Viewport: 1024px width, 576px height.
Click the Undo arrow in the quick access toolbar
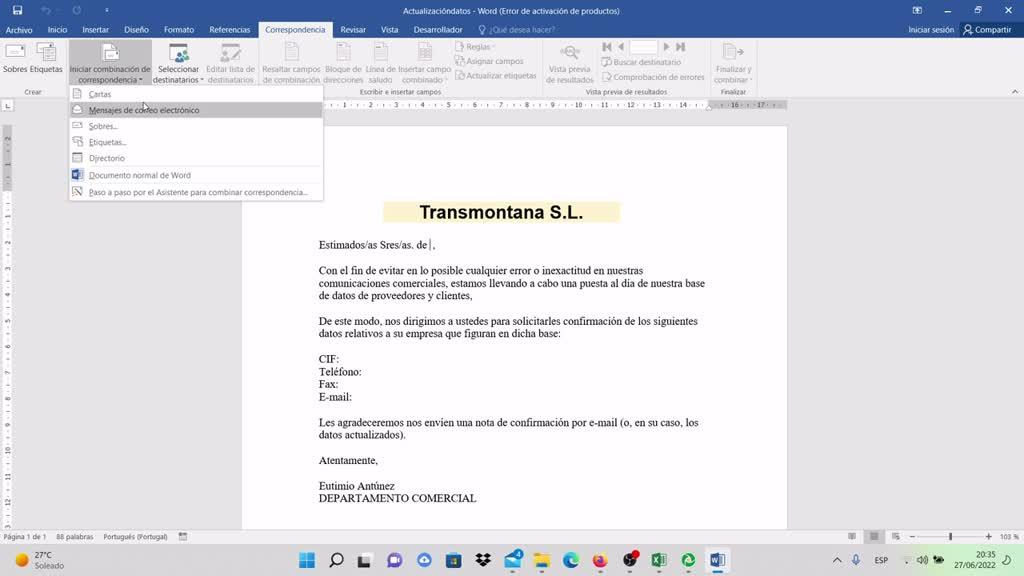coord(46,10)
